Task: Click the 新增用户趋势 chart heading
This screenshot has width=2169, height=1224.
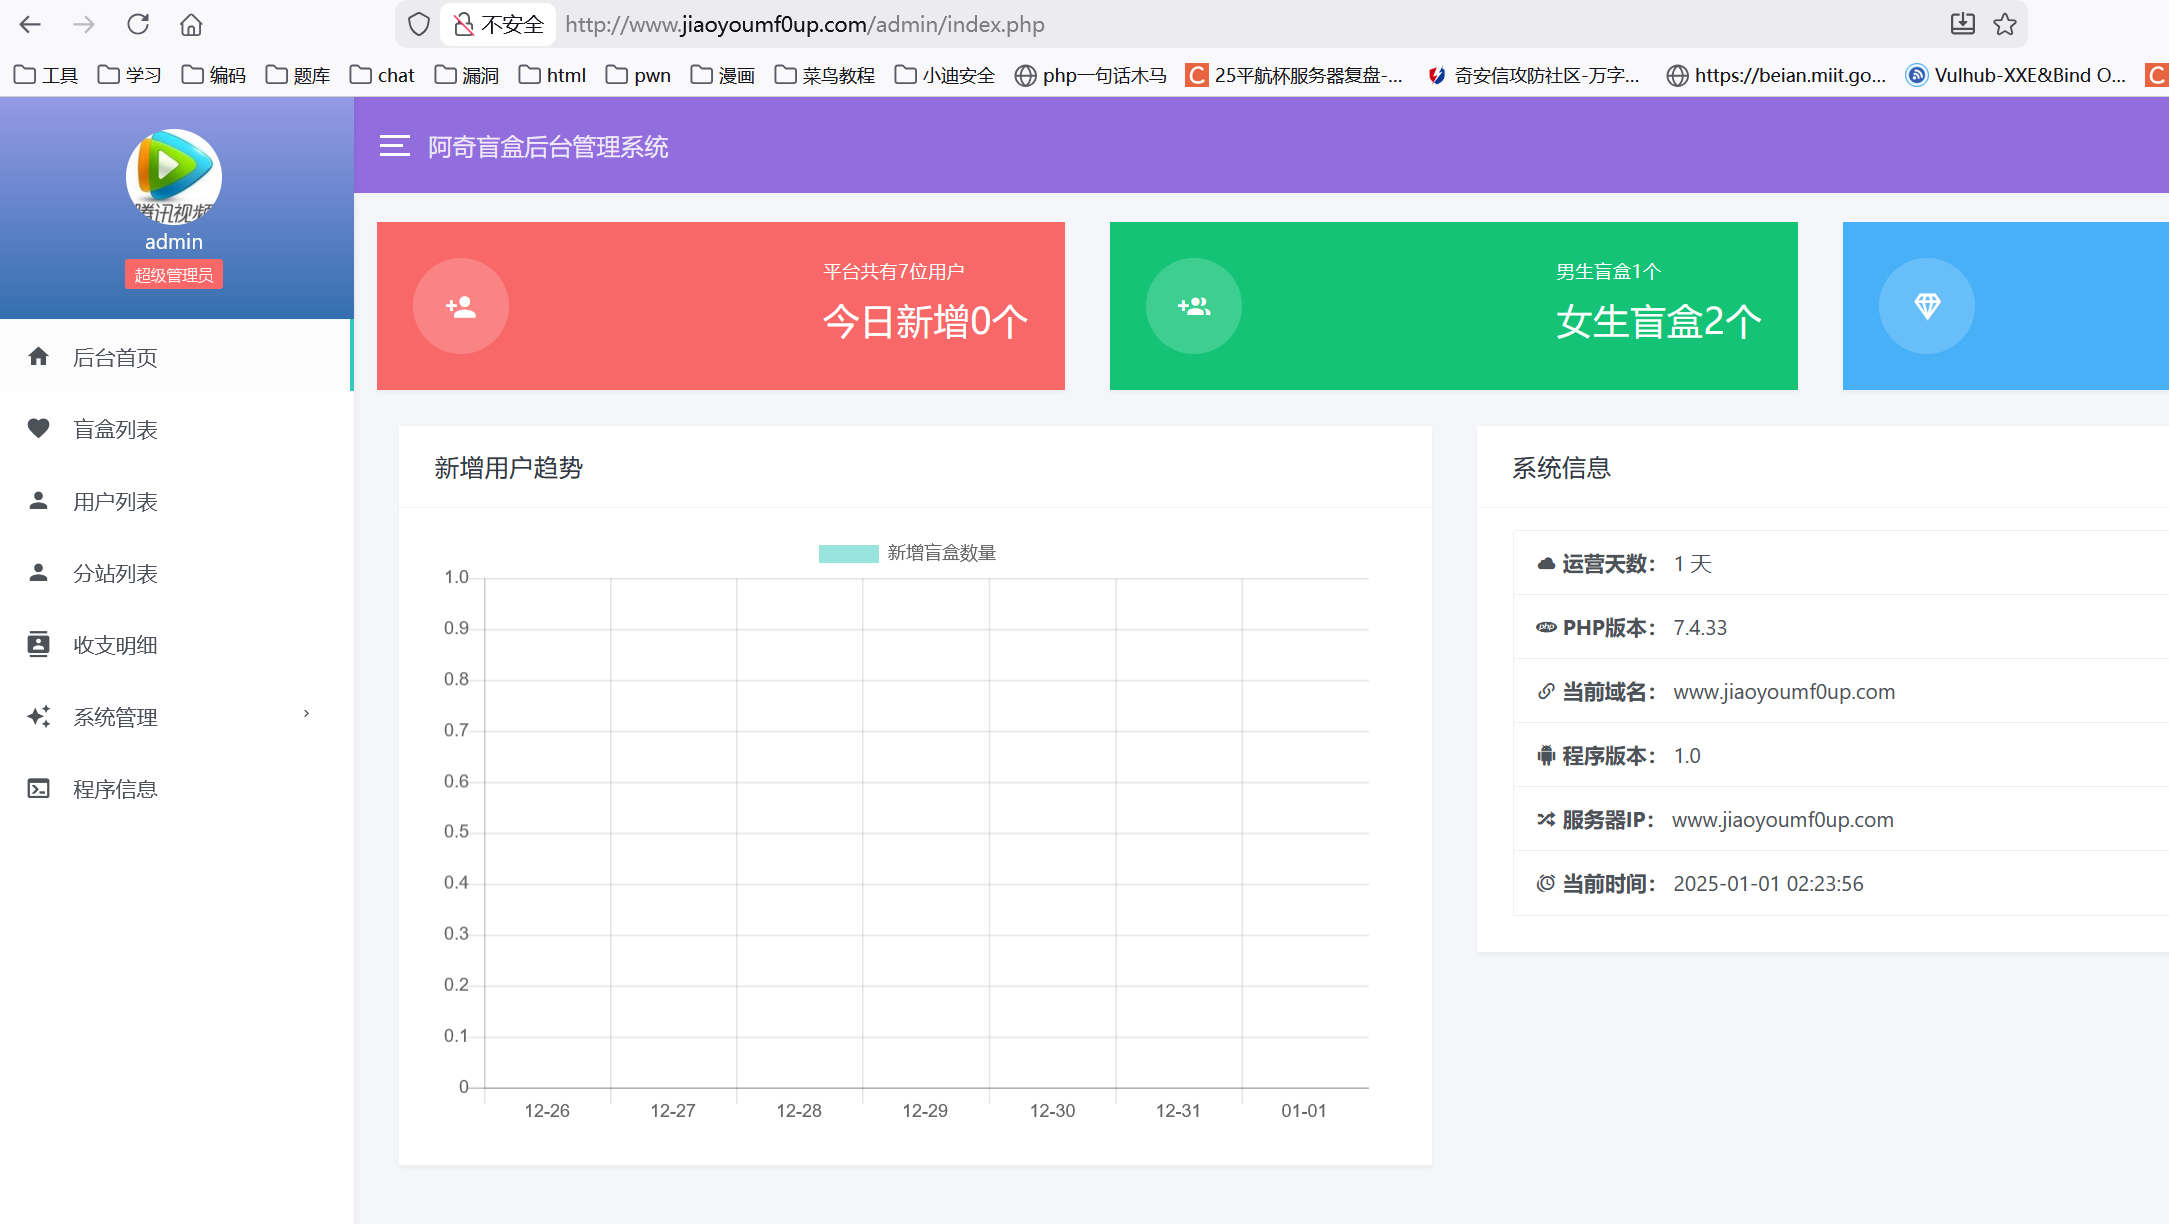Action: click(x=508, y=468)
